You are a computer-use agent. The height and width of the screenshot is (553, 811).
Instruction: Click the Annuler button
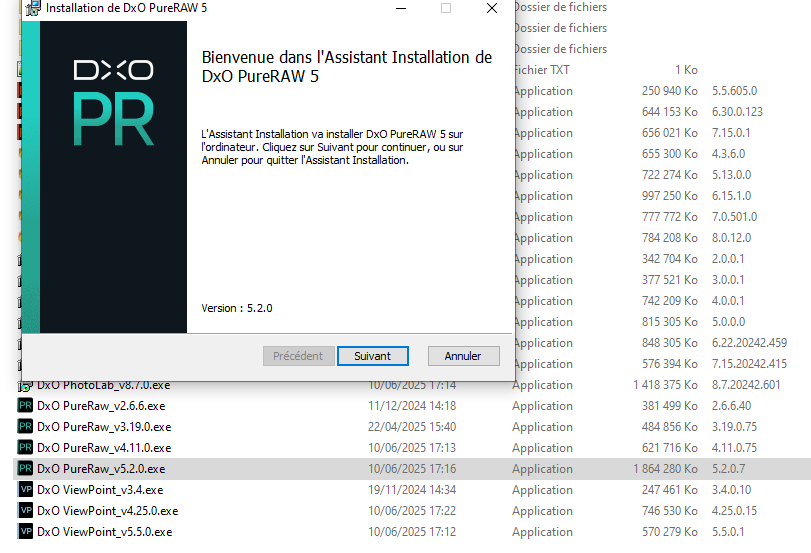coord(463,356)
